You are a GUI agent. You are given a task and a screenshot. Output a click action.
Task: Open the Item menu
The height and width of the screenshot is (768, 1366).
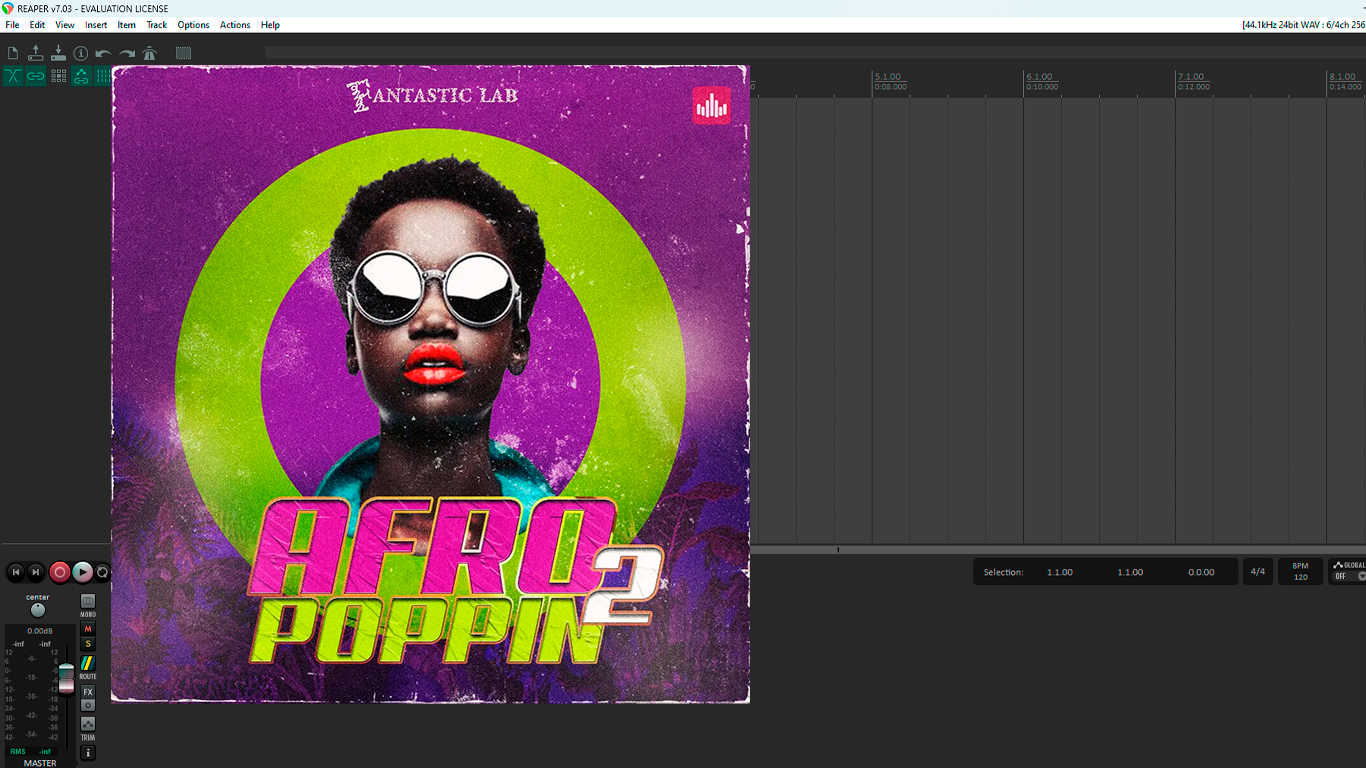[127, 25]
